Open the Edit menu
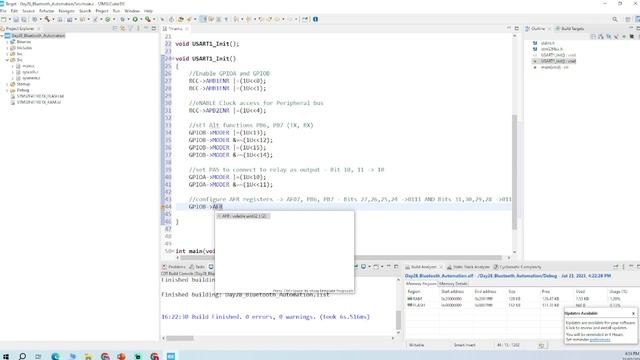Screen dimensions: 640x360 (14, 11)
